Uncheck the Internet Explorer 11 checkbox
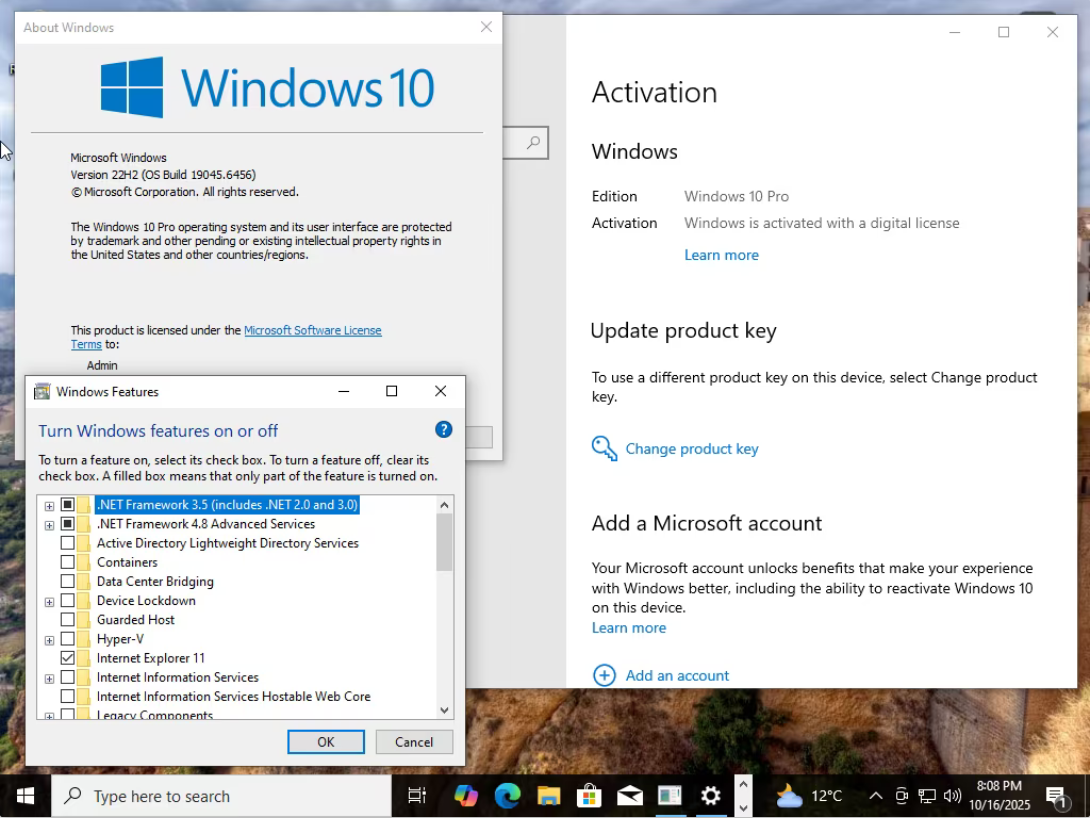The image size is (1090, 818). [68, 658]
